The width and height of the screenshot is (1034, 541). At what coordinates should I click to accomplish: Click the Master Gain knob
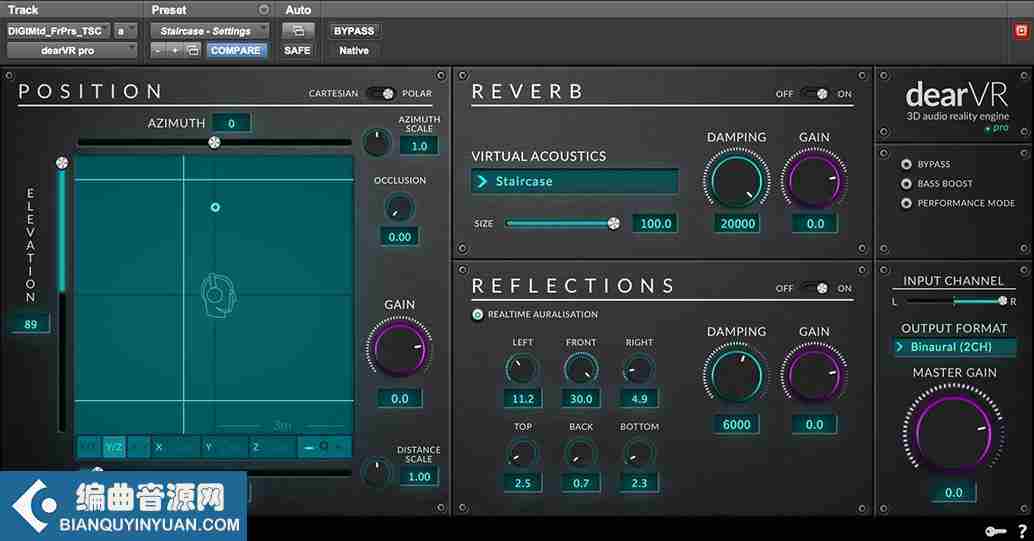coord(954,431)
